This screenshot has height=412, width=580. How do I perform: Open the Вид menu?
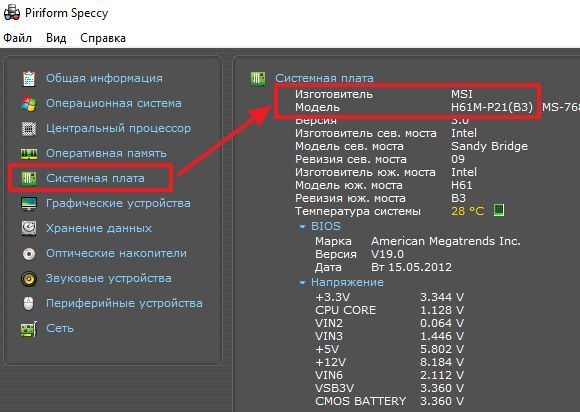(x=56, y=38)
